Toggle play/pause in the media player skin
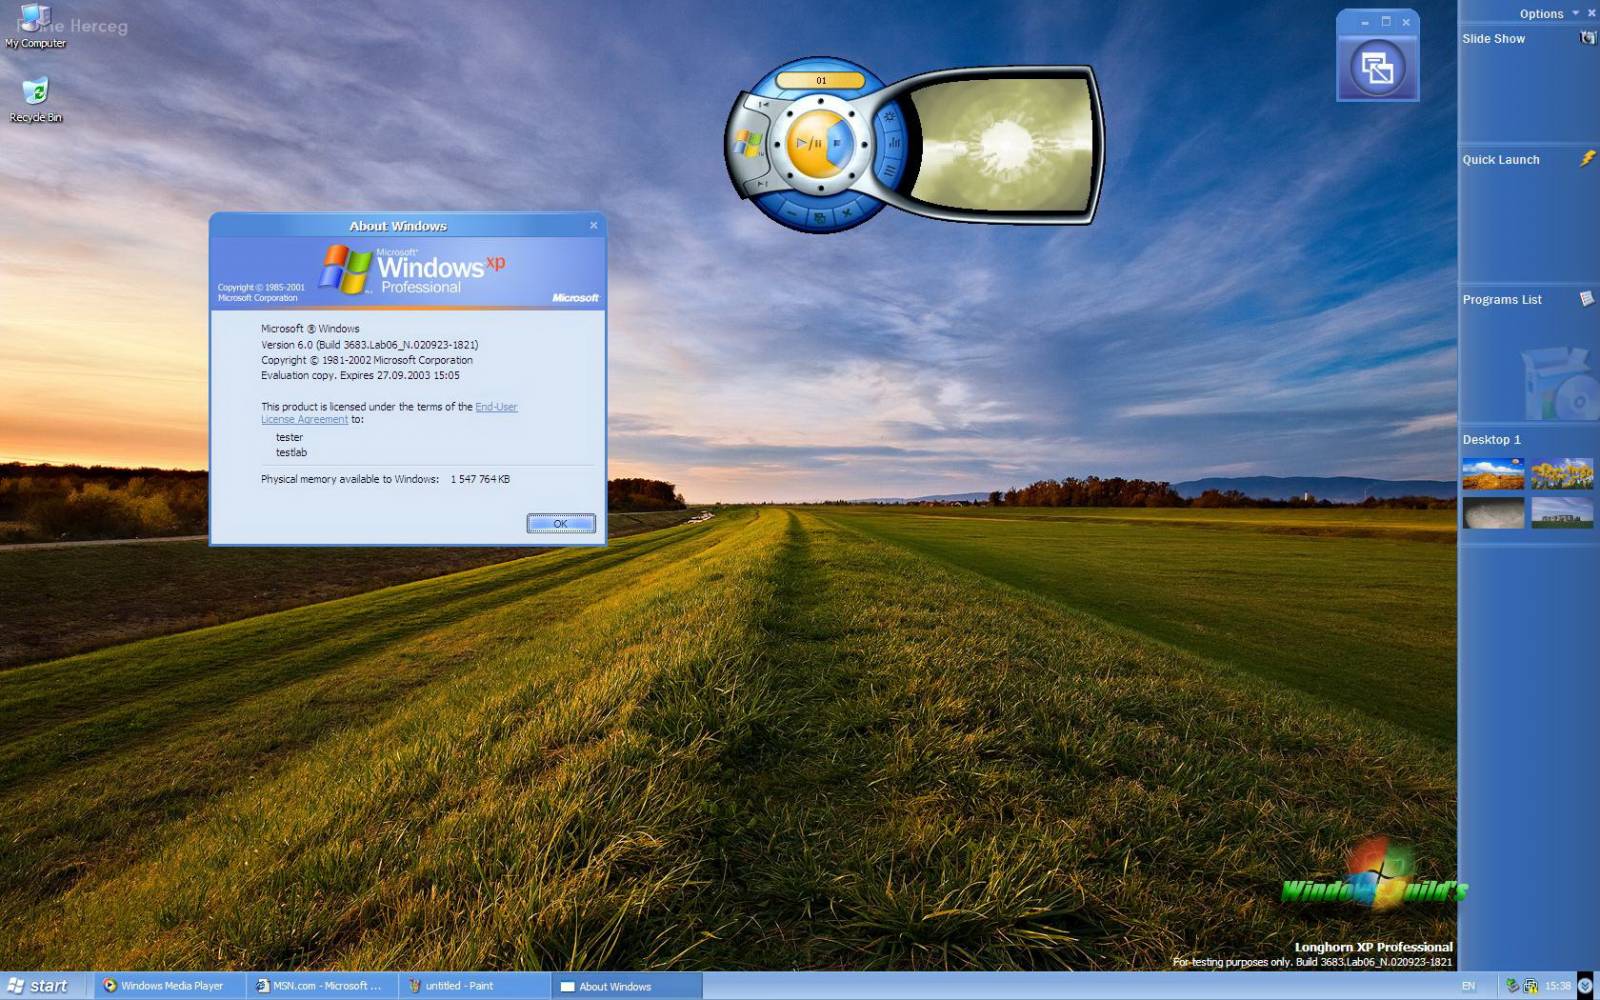This screenshot has height=1000, width=1600. click(x=808, y=144)
